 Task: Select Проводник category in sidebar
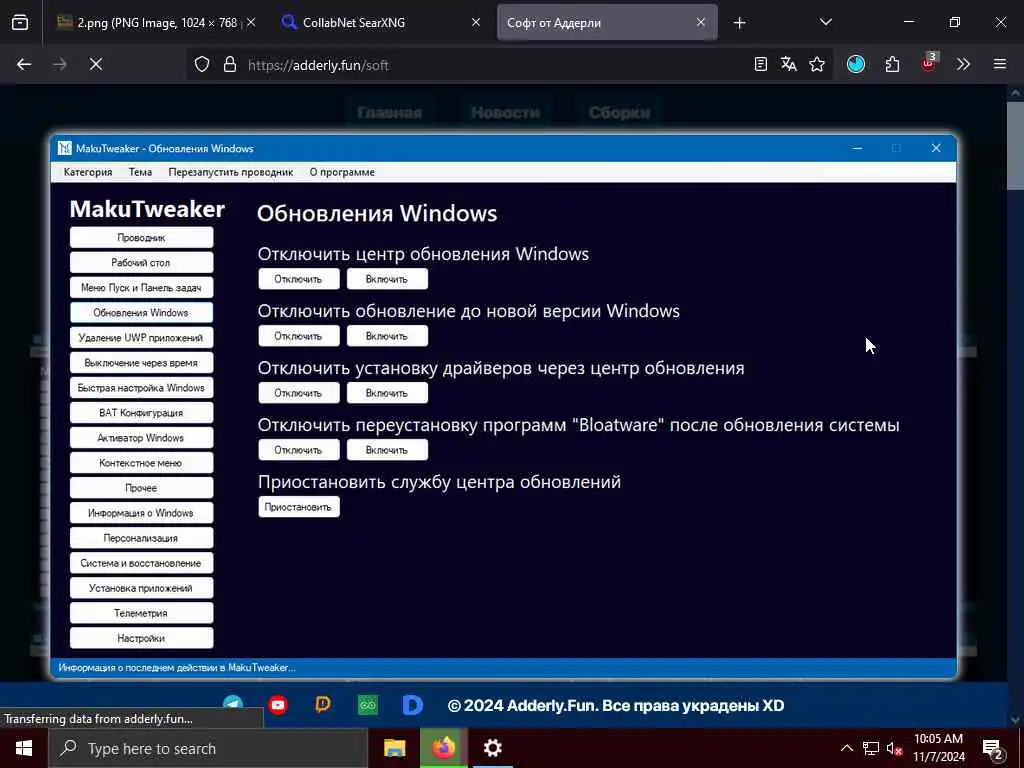(142, 238)
